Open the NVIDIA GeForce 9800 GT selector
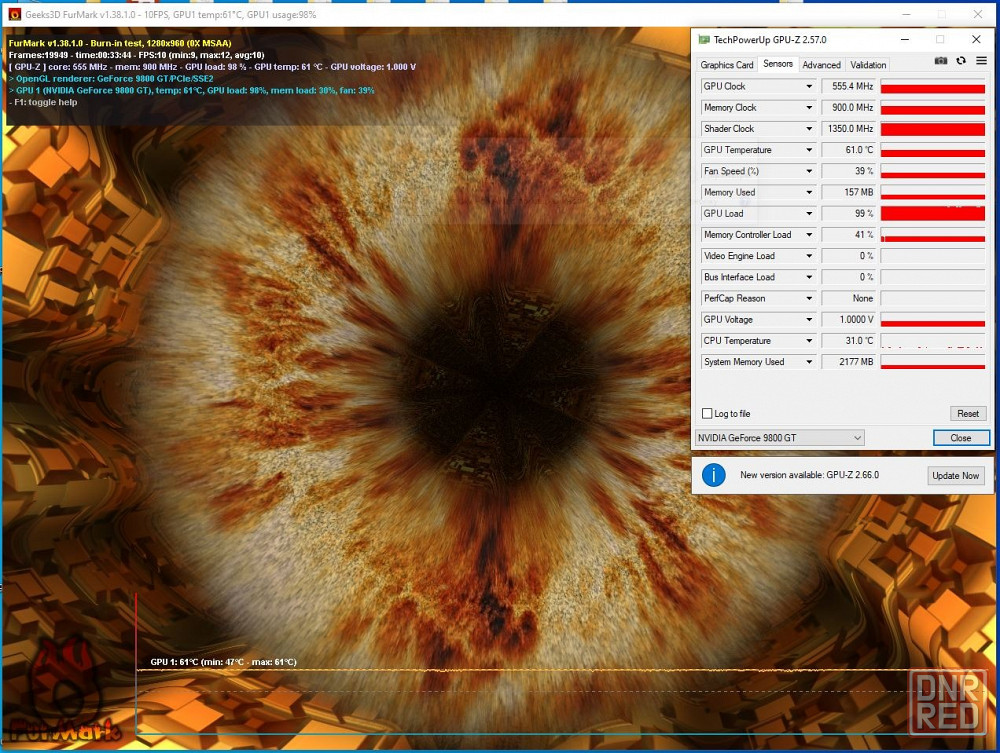This screenshot has width=1000, height=753. (779, 438)
